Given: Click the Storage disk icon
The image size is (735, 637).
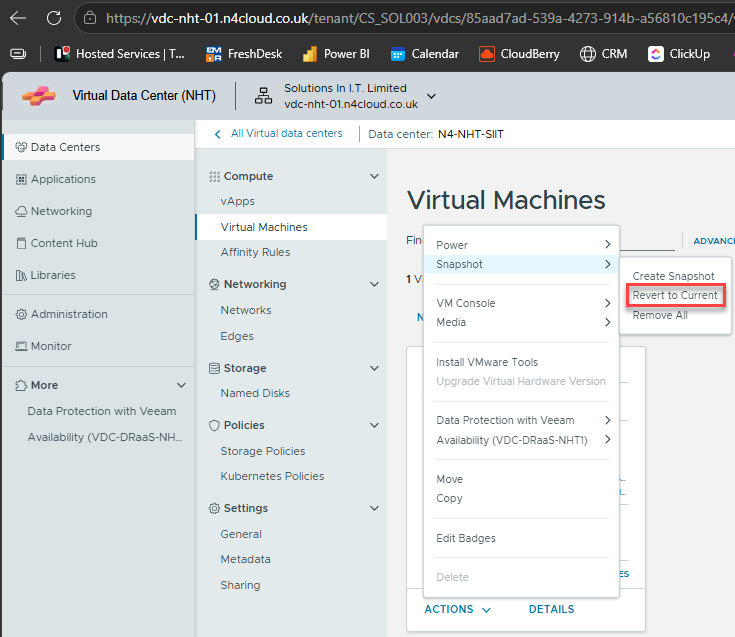Looking at the screenshot, I should tap(214, 368).
